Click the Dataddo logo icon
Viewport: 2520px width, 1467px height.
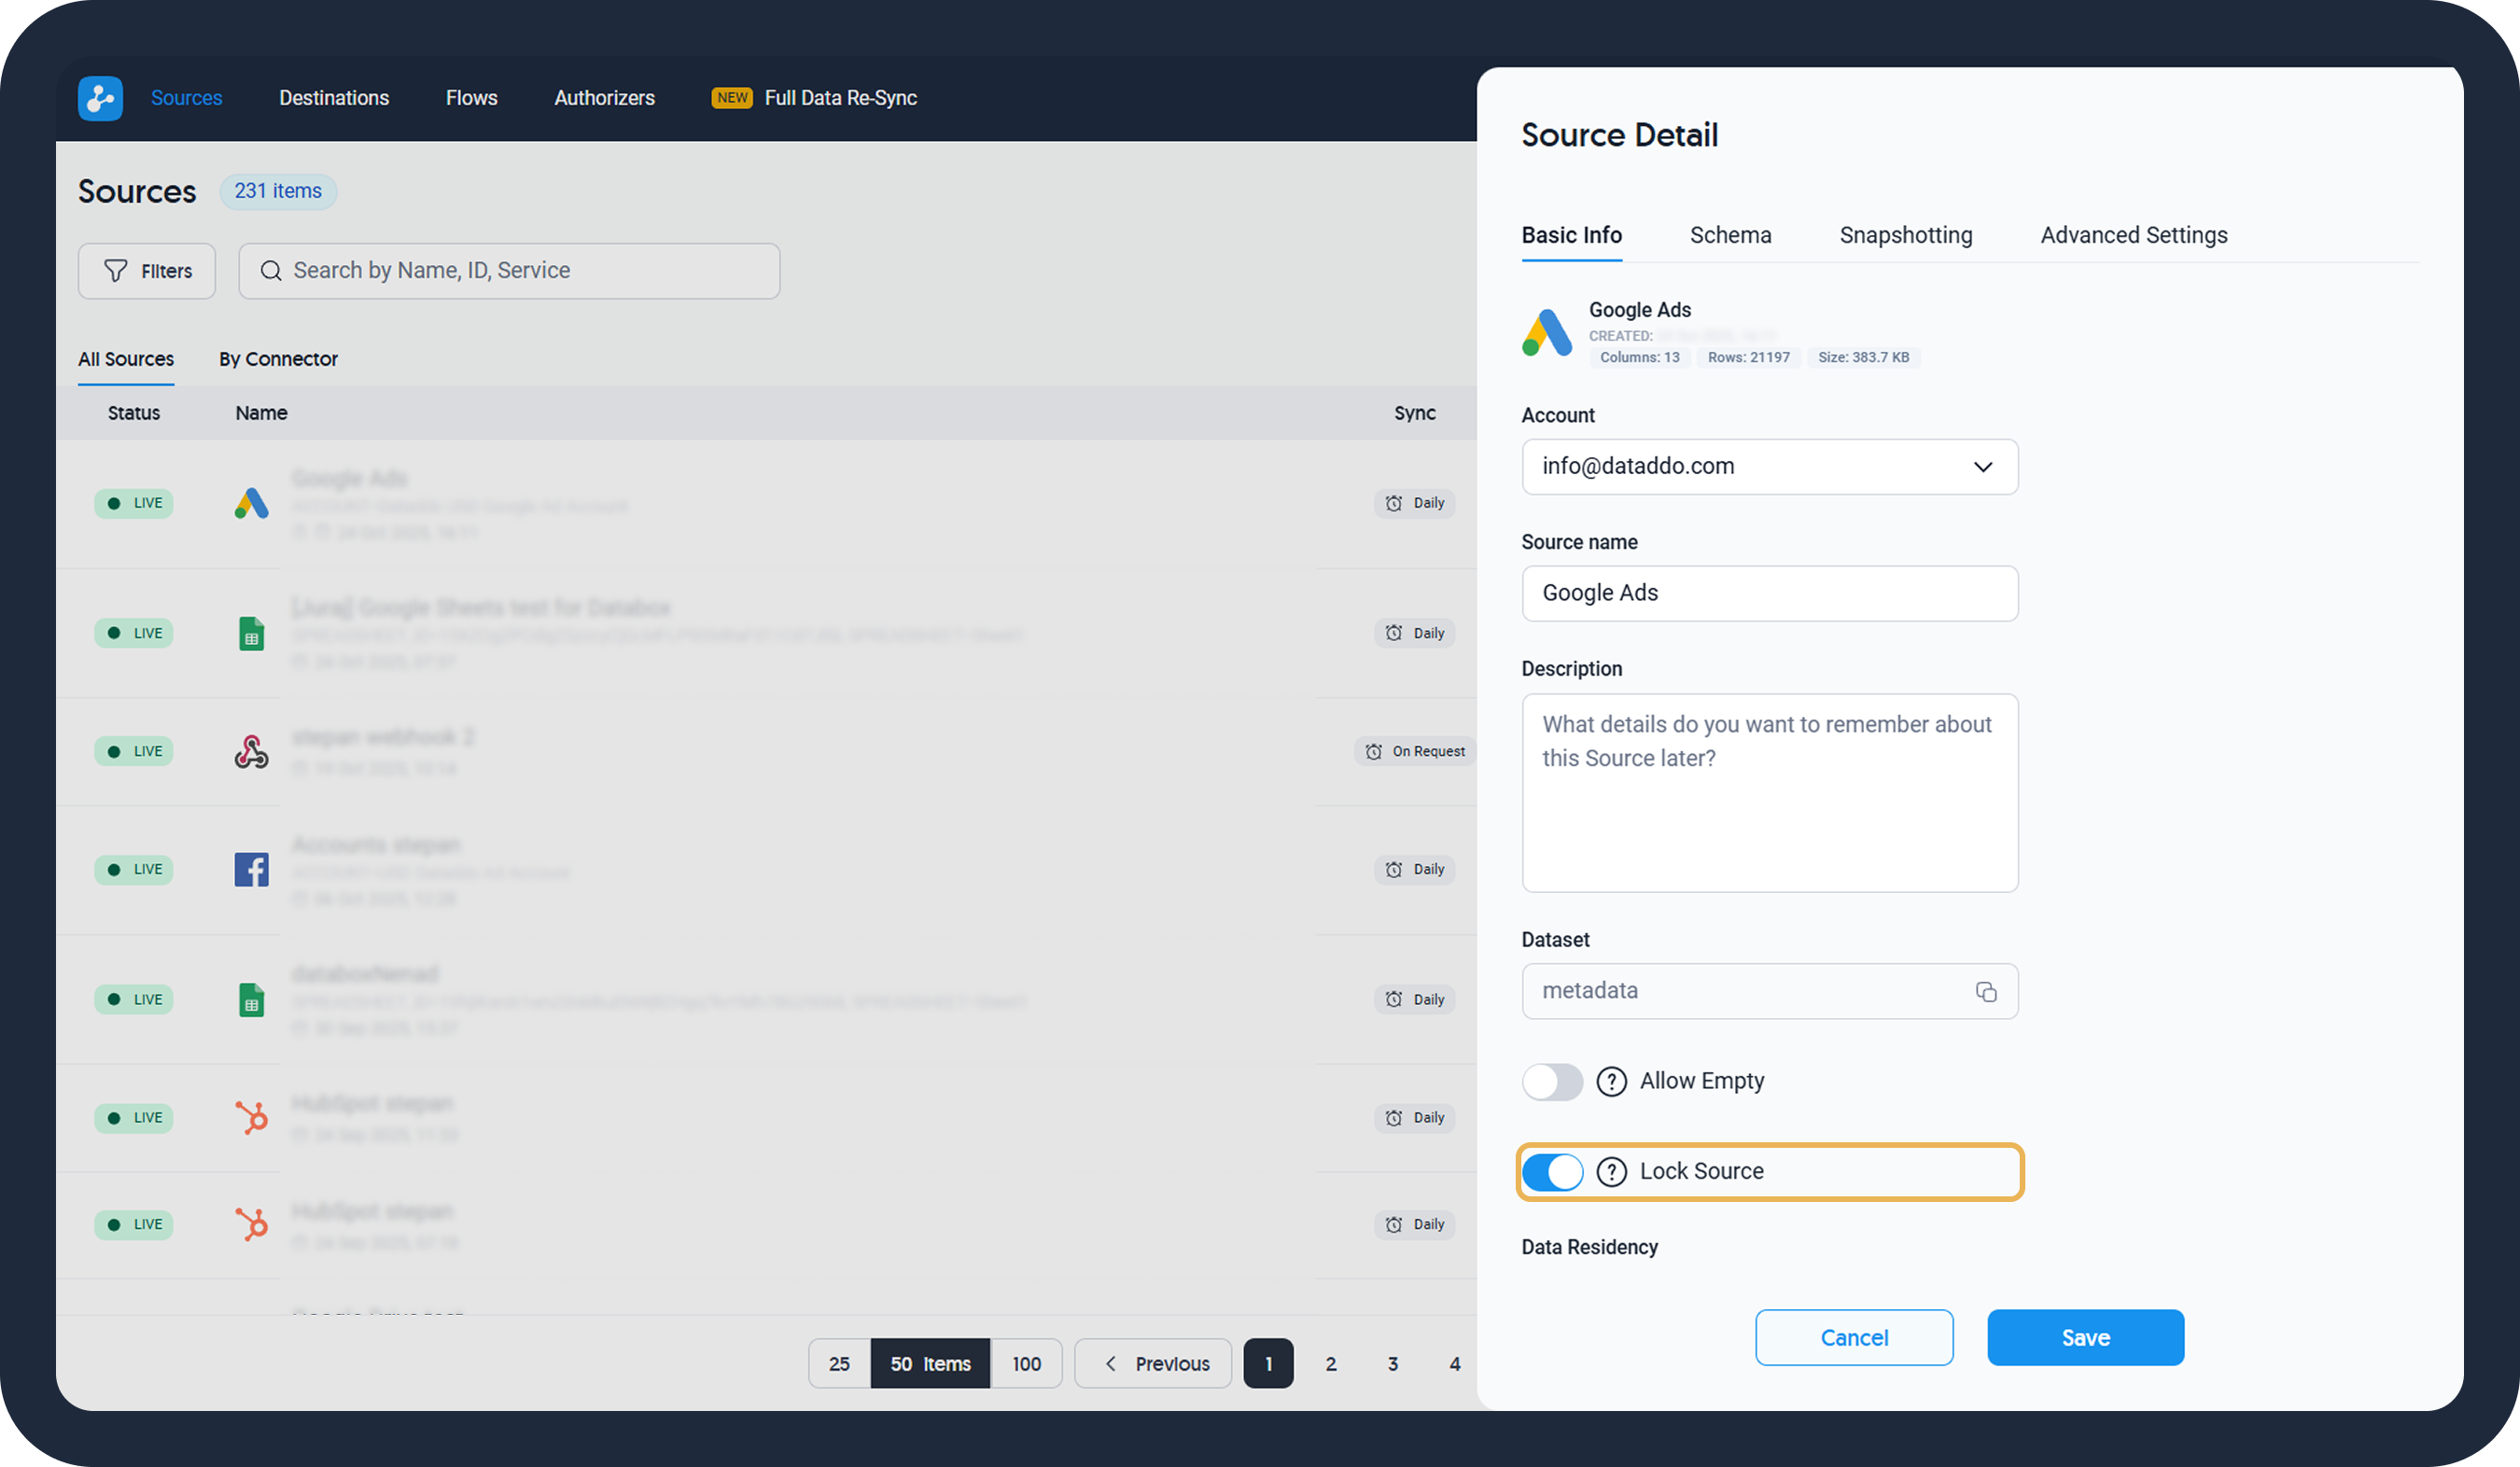[x=100, y=98]
